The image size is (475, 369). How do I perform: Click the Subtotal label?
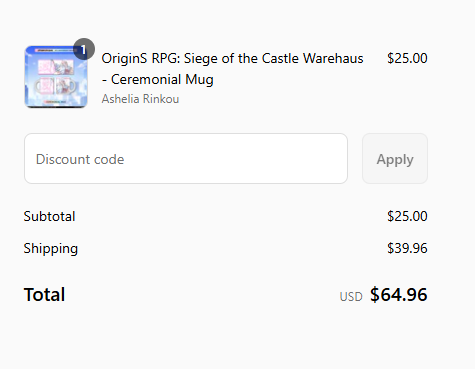[x=49, y=216]
